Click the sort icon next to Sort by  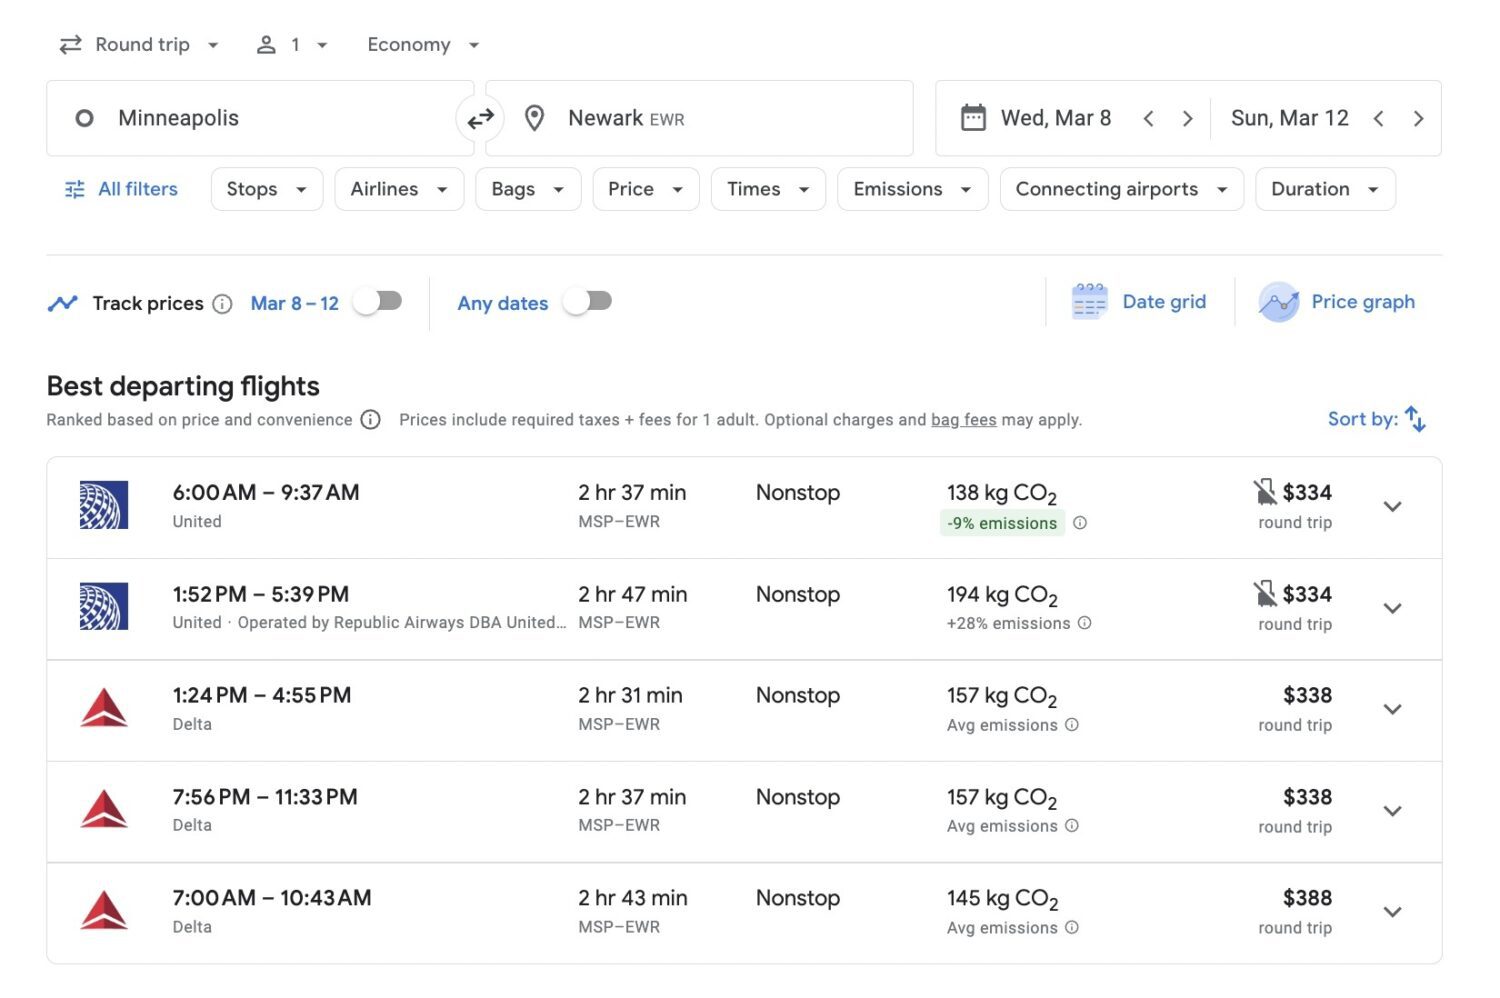pos(1416,419)
